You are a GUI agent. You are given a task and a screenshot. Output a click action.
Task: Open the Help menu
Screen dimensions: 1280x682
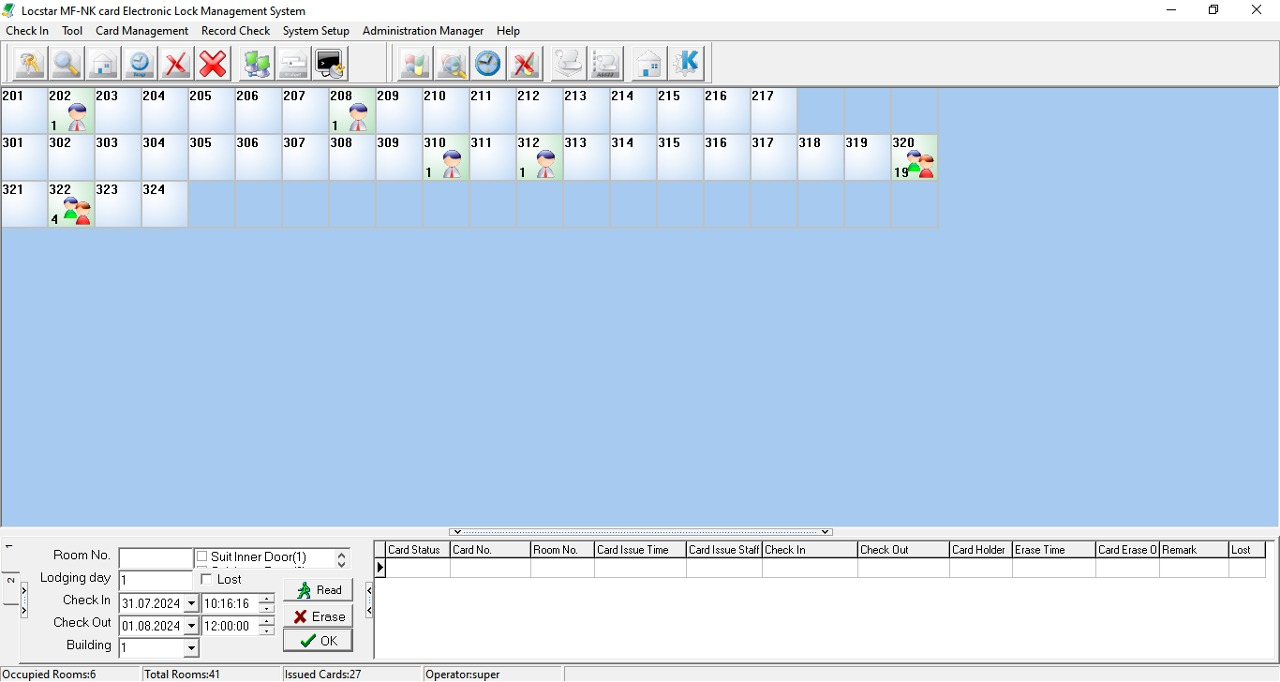508,31
